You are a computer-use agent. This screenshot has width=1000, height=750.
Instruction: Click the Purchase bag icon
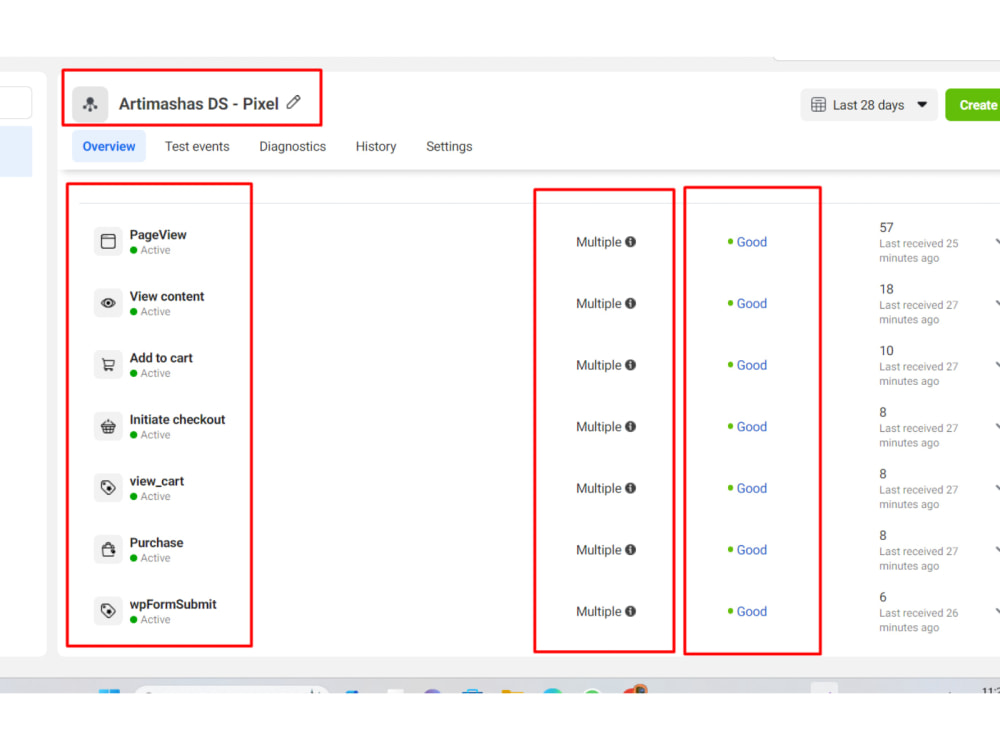point(108,549)
